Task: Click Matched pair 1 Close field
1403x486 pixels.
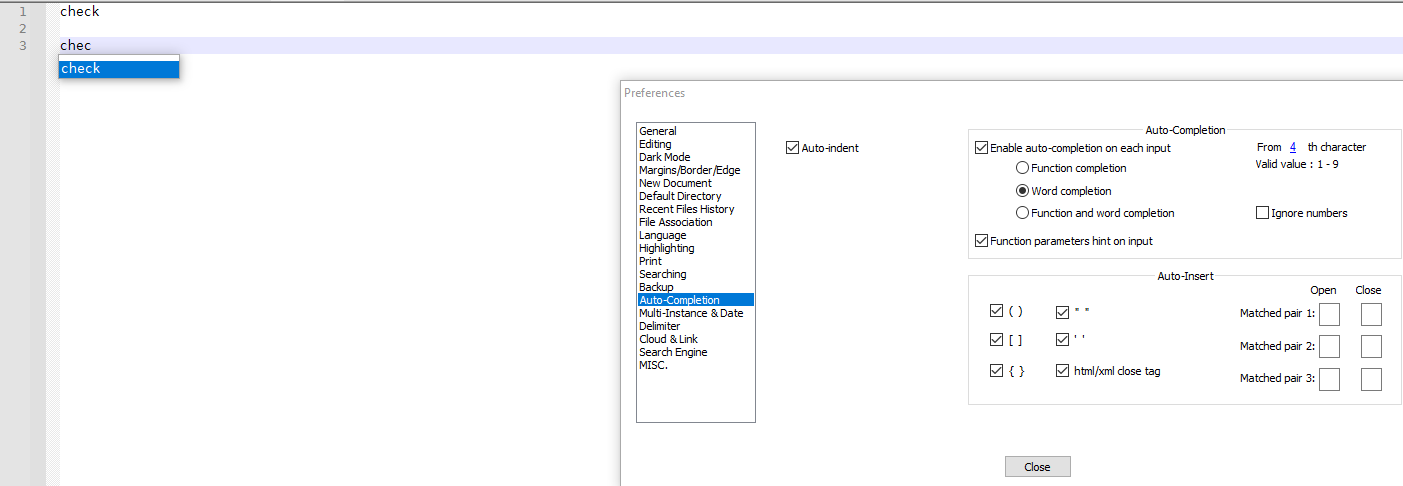Action: point(1371,315)
